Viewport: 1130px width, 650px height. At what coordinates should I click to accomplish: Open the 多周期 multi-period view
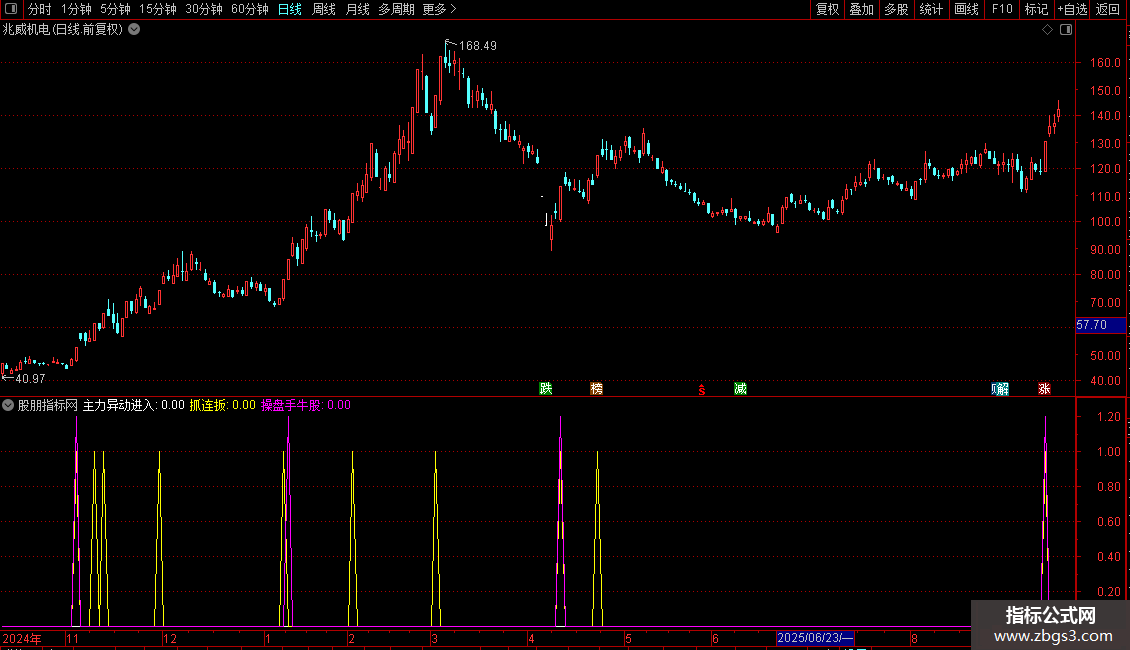point(396,9)
